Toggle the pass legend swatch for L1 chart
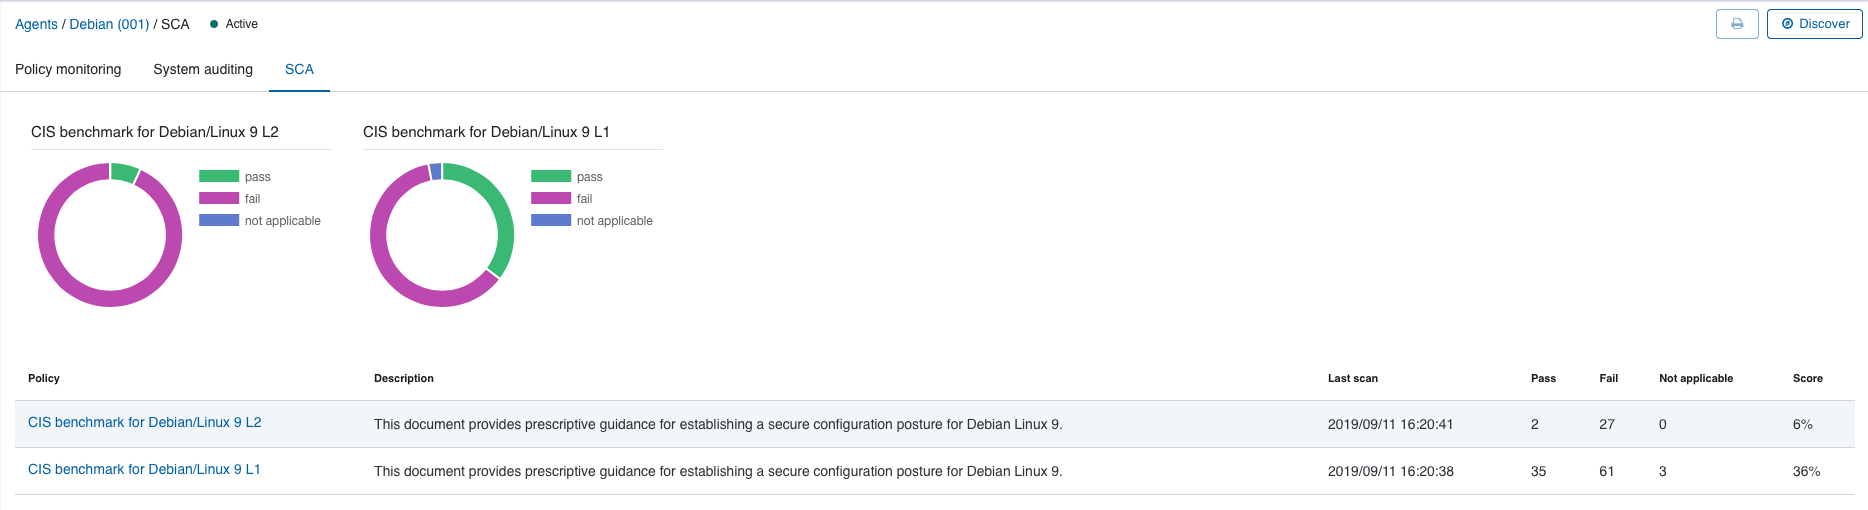This screenshot has height=510, width=1868. tap(551, 176)
